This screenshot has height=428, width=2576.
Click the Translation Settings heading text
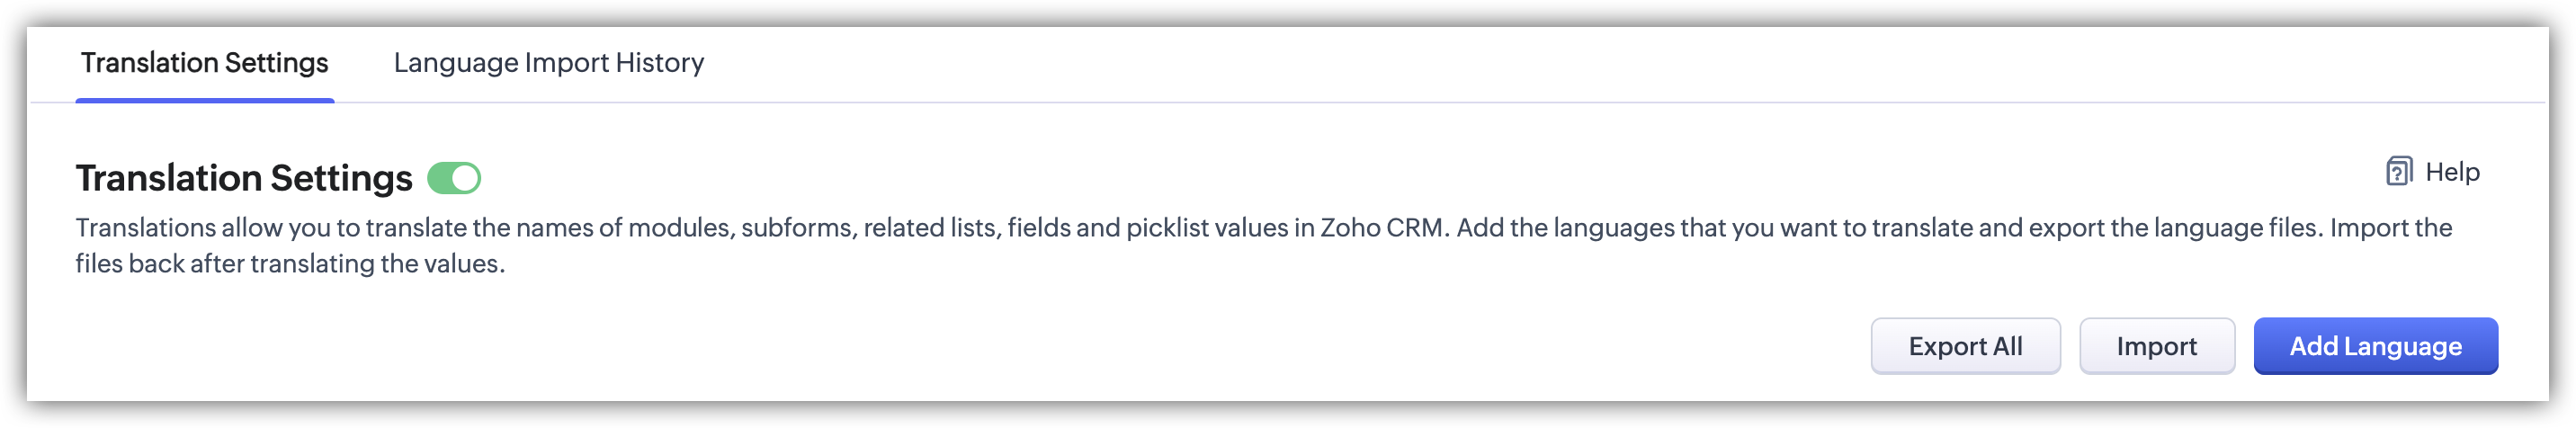click(x=244, y=179)
